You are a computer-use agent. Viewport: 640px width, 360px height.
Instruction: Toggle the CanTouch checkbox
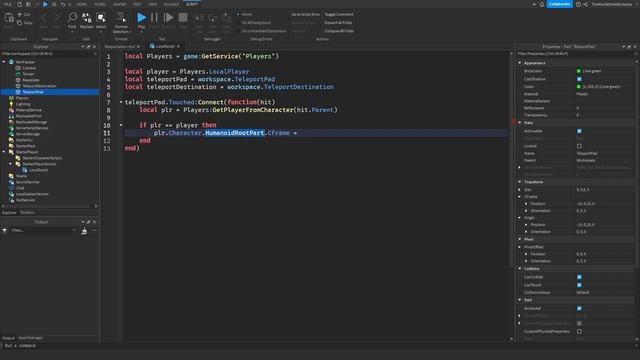tap(579, 285)
